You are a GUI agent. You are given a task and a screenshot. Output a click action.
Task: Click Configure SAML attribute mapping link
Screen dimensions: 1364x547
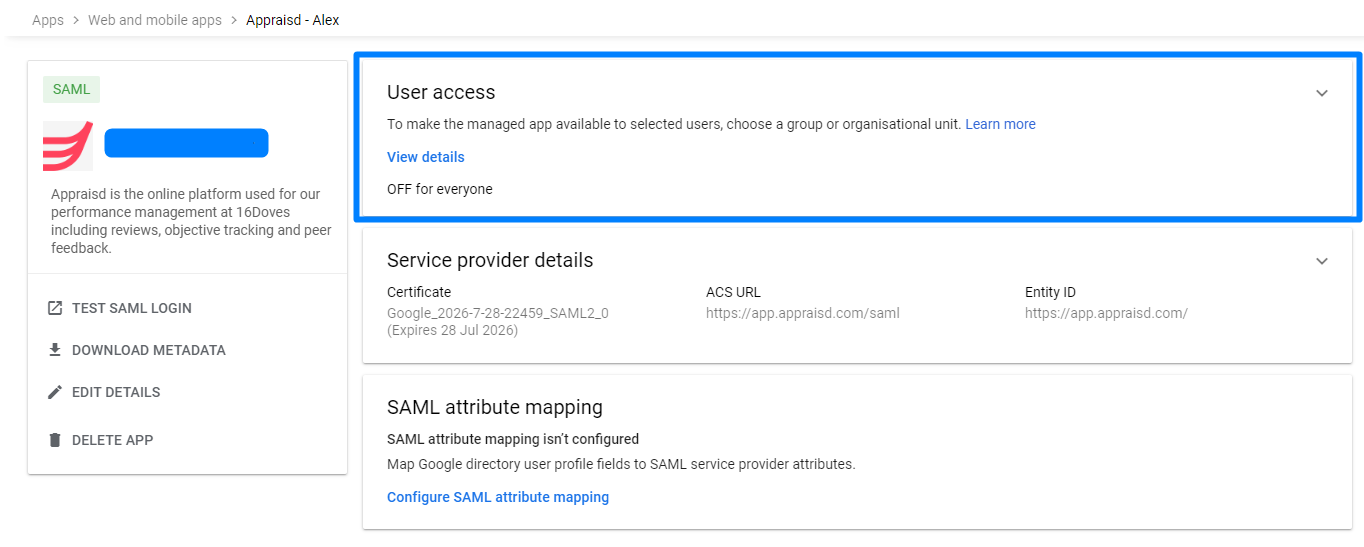(x=498, y=497)
